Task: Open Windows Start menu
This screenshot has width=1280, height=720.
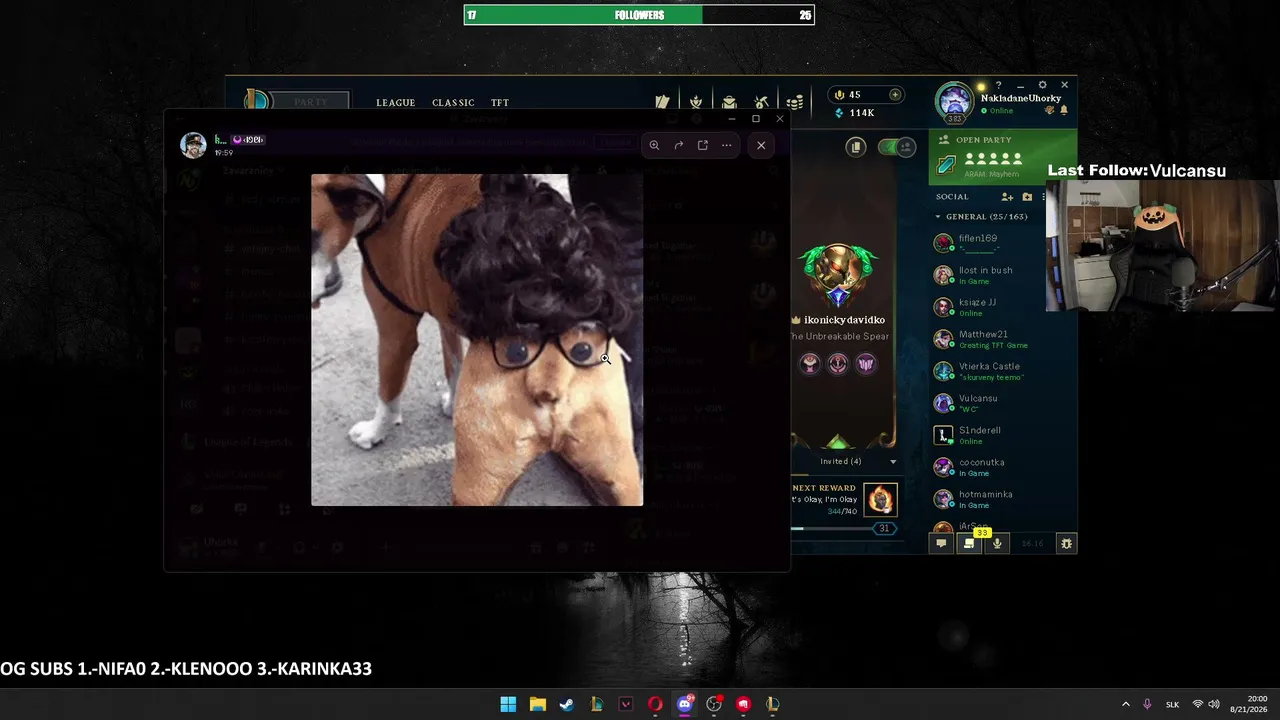Action: click(x=508, y=704)
